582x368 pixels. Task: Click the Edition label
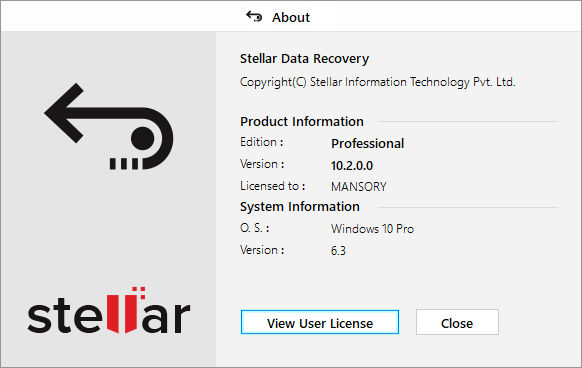[x=262, y=142]
